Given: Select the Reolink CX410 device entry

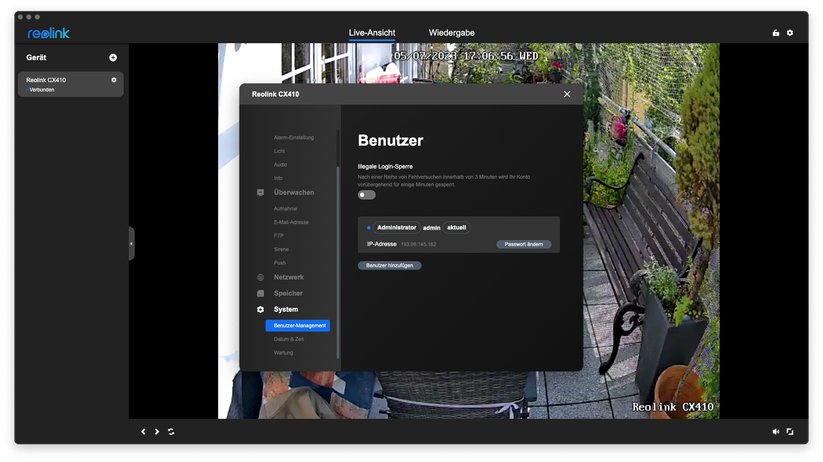Looking at the screenshot, I should pyautogui.click(x=71, y=85).
